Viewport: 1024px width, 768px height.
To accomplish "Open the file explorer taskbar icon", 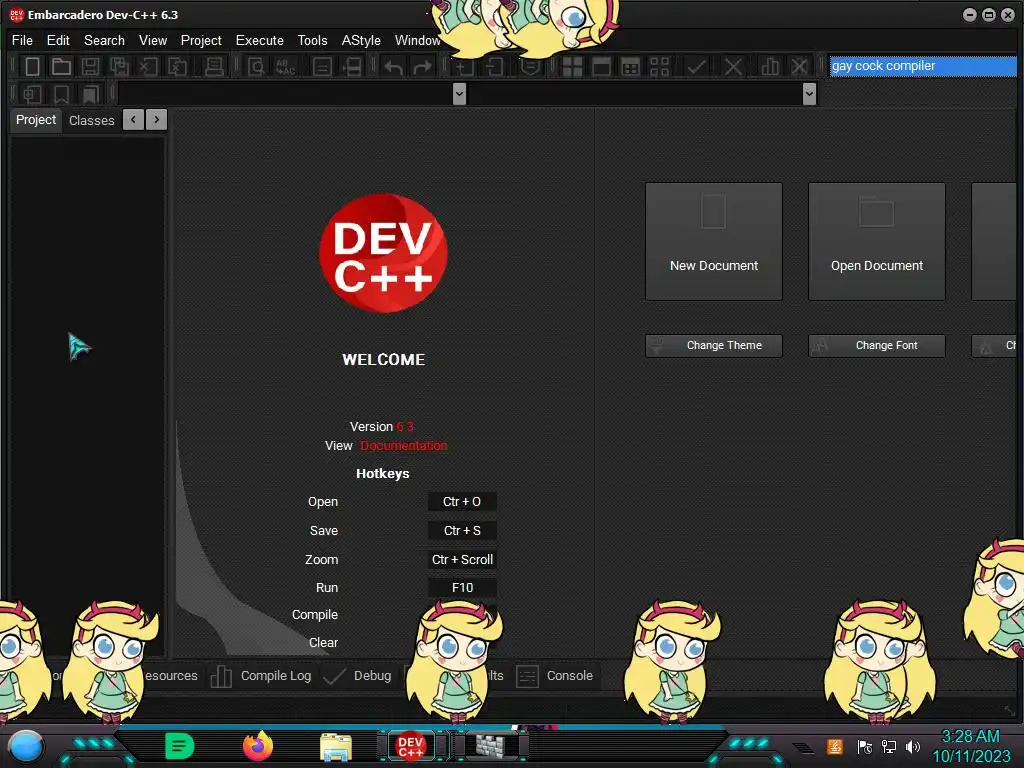I will tap(336, 747).
